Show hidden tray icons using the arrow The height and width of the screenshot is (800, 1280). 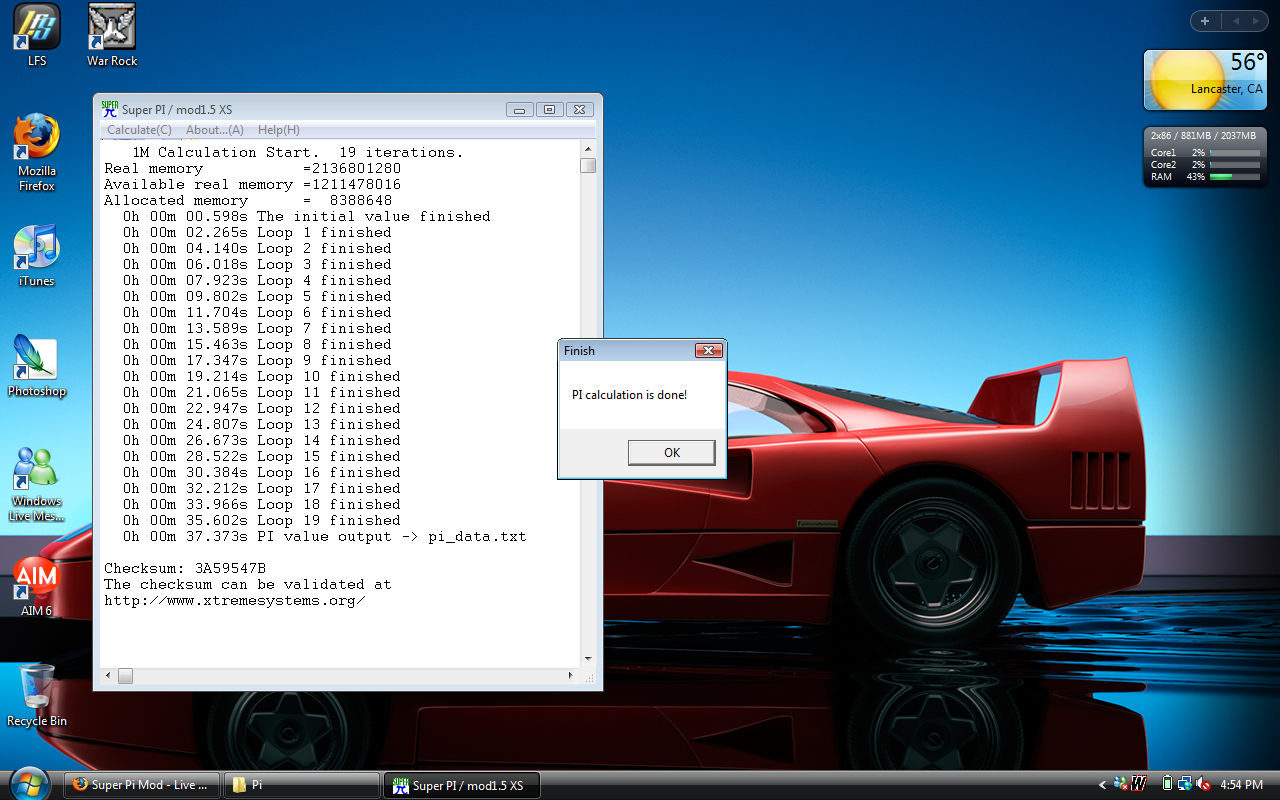(x=1103, y=785)
